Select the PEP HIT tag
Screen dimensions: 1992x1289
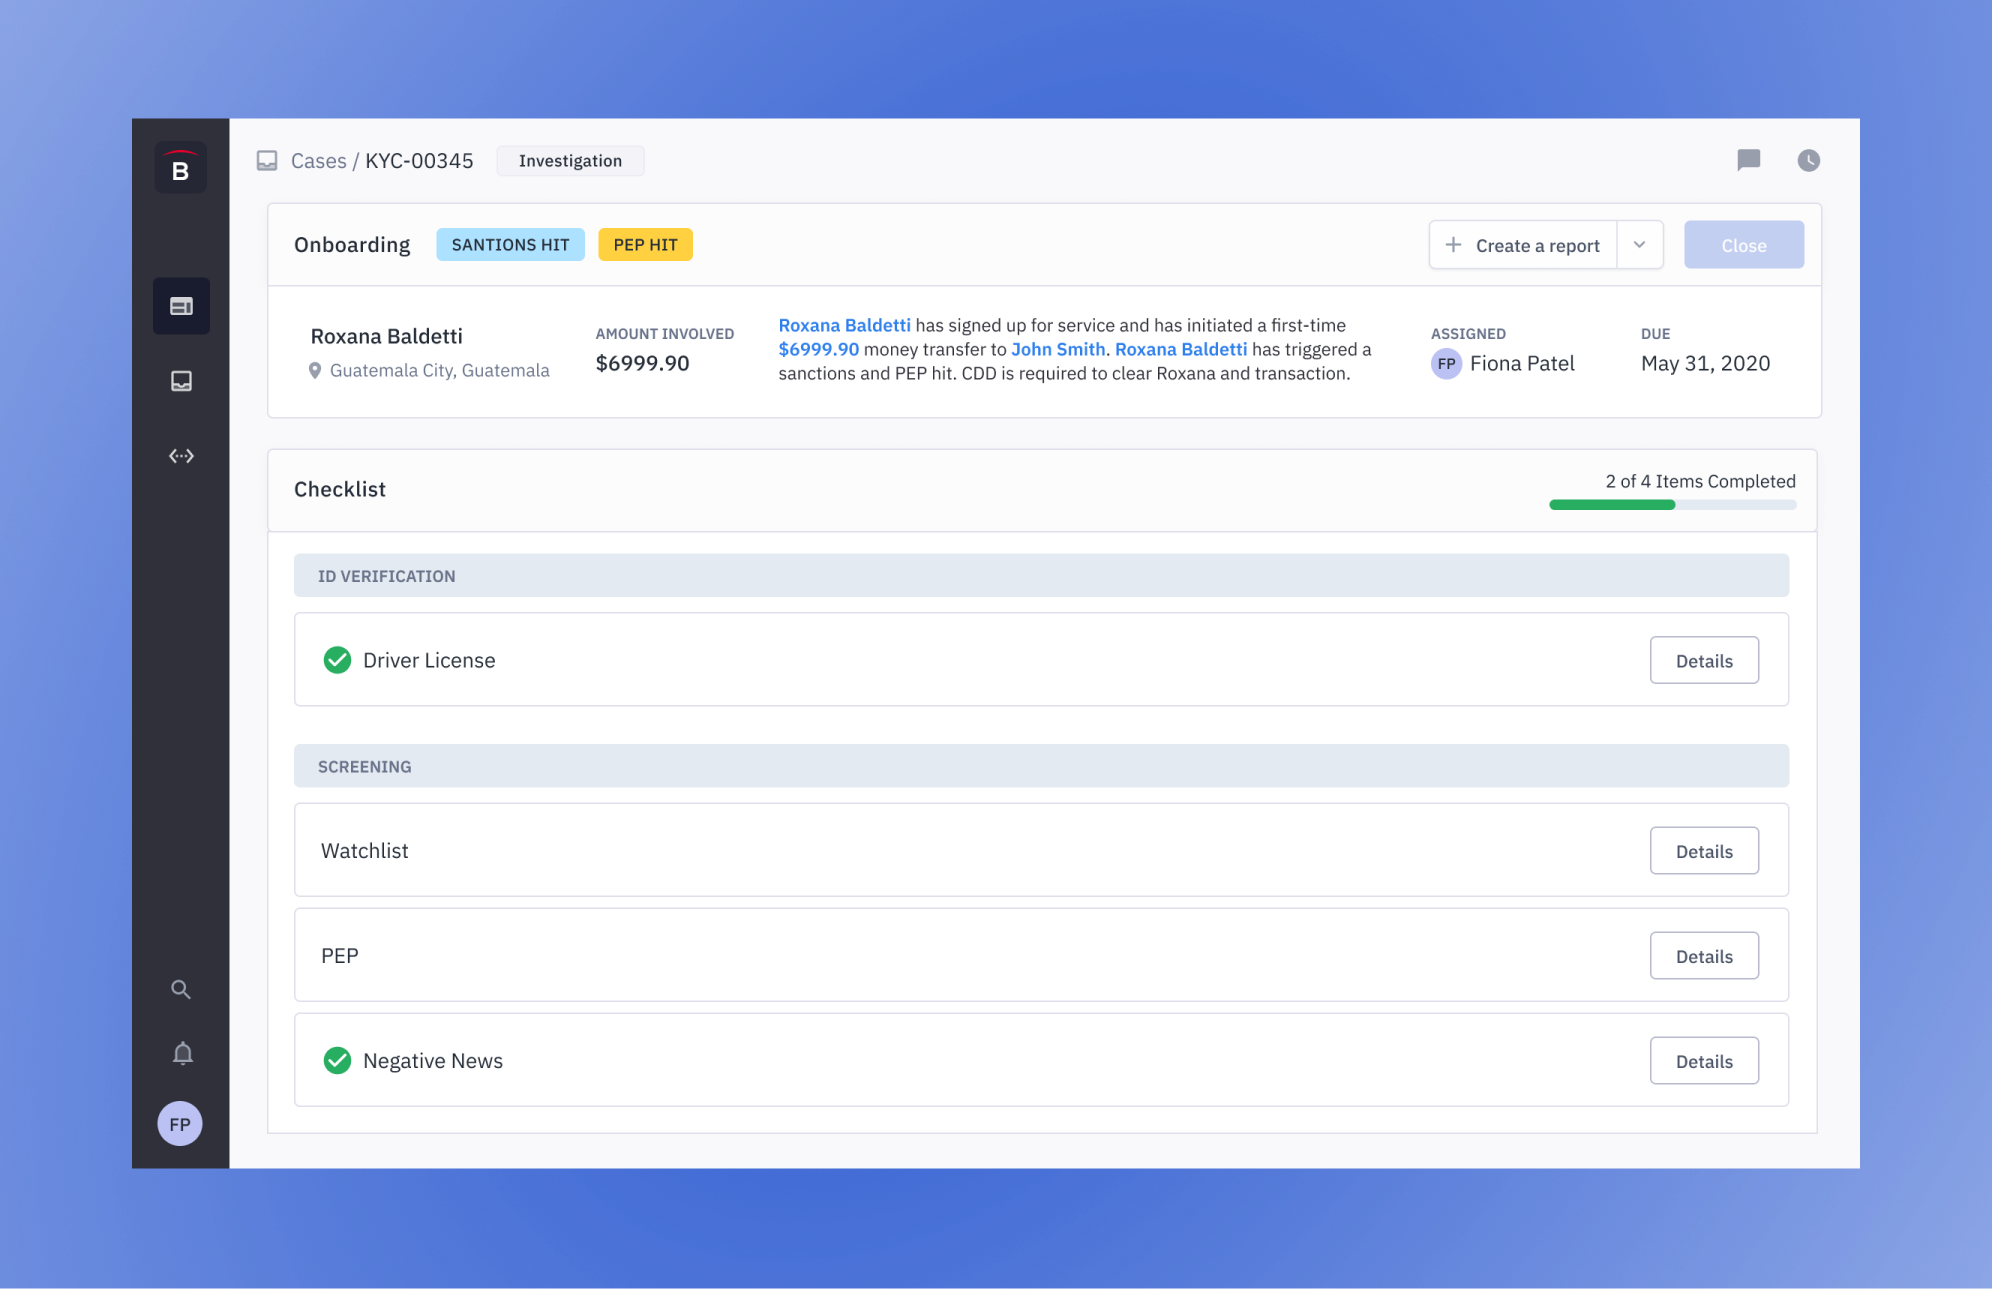point(645,245)
